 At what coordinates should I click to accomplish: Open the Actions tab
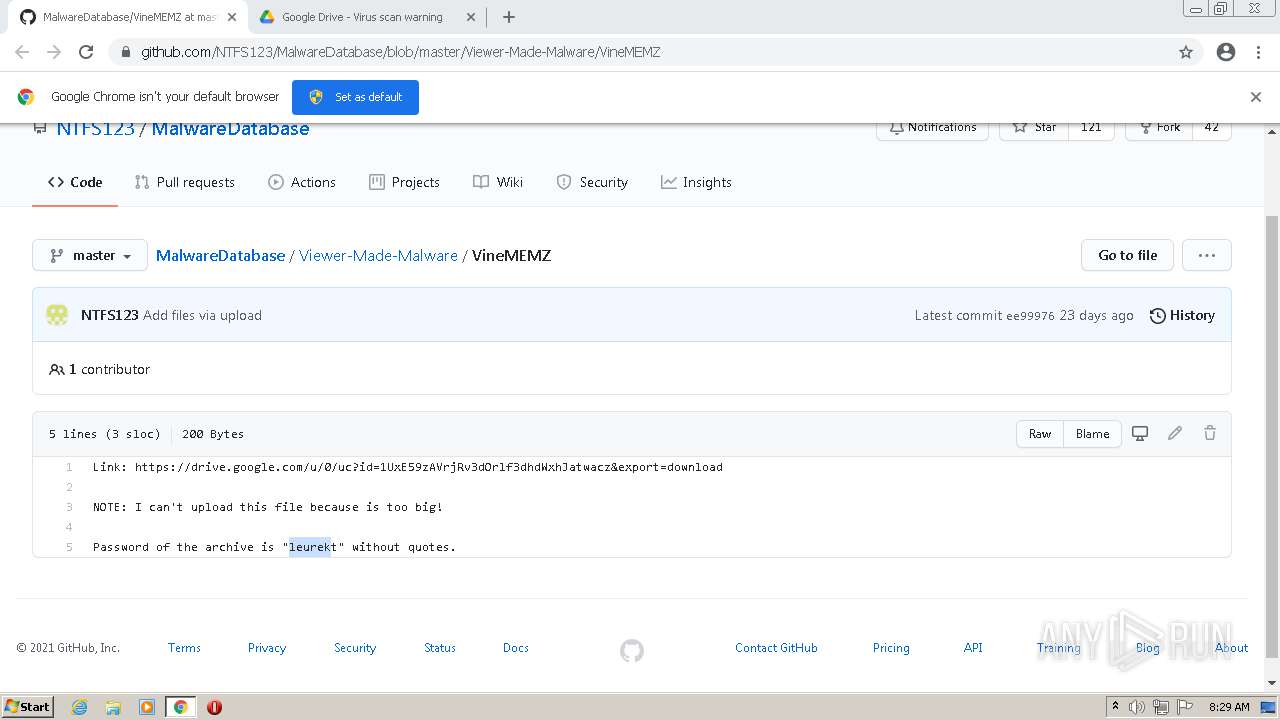[x=302, y=182]
